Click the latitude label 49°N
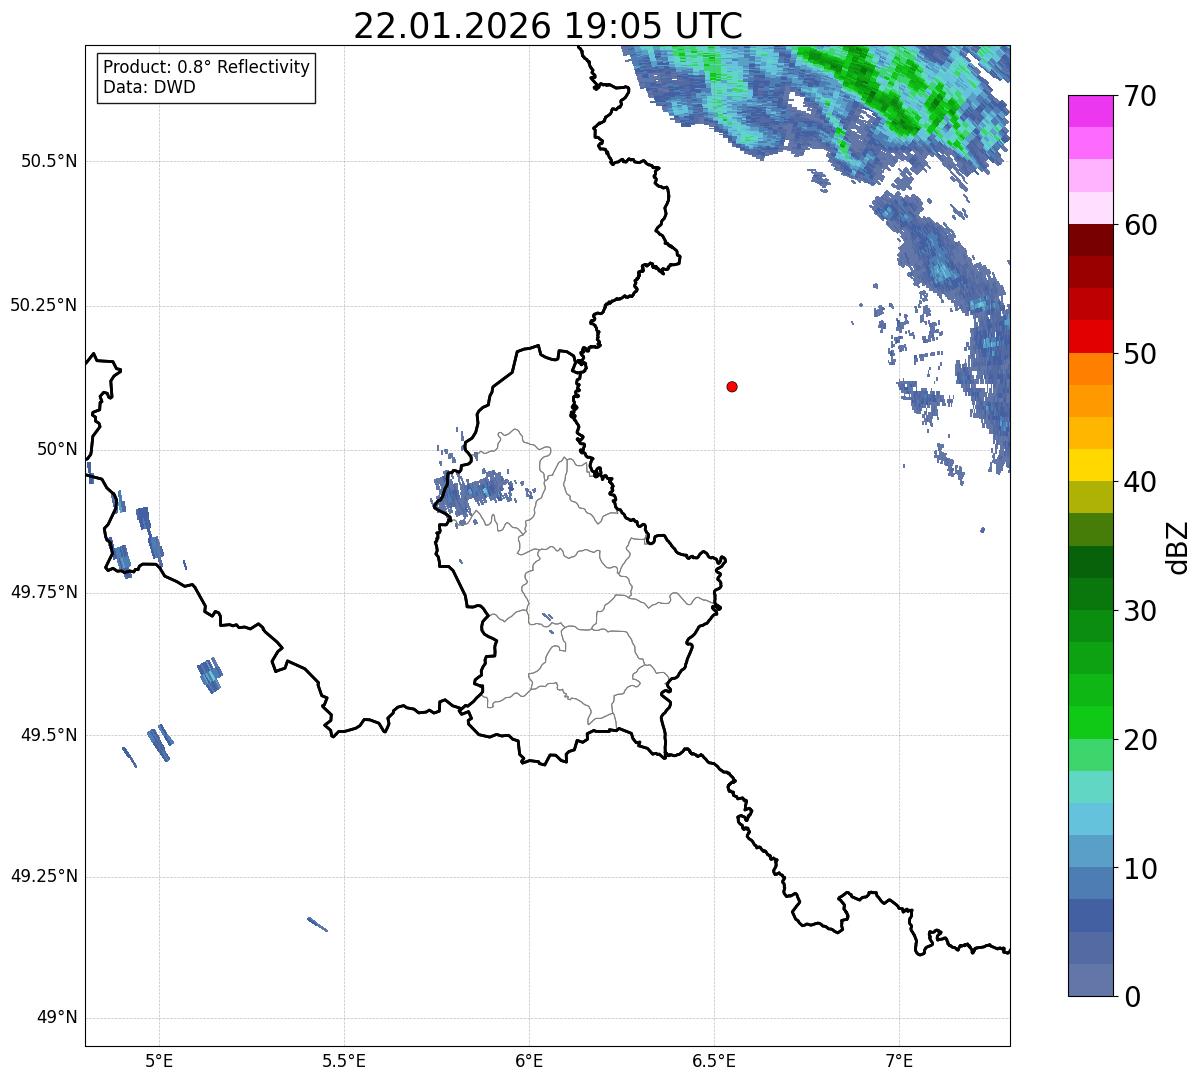The height and width of the screenshot is (1081, 1202). 58,1018
